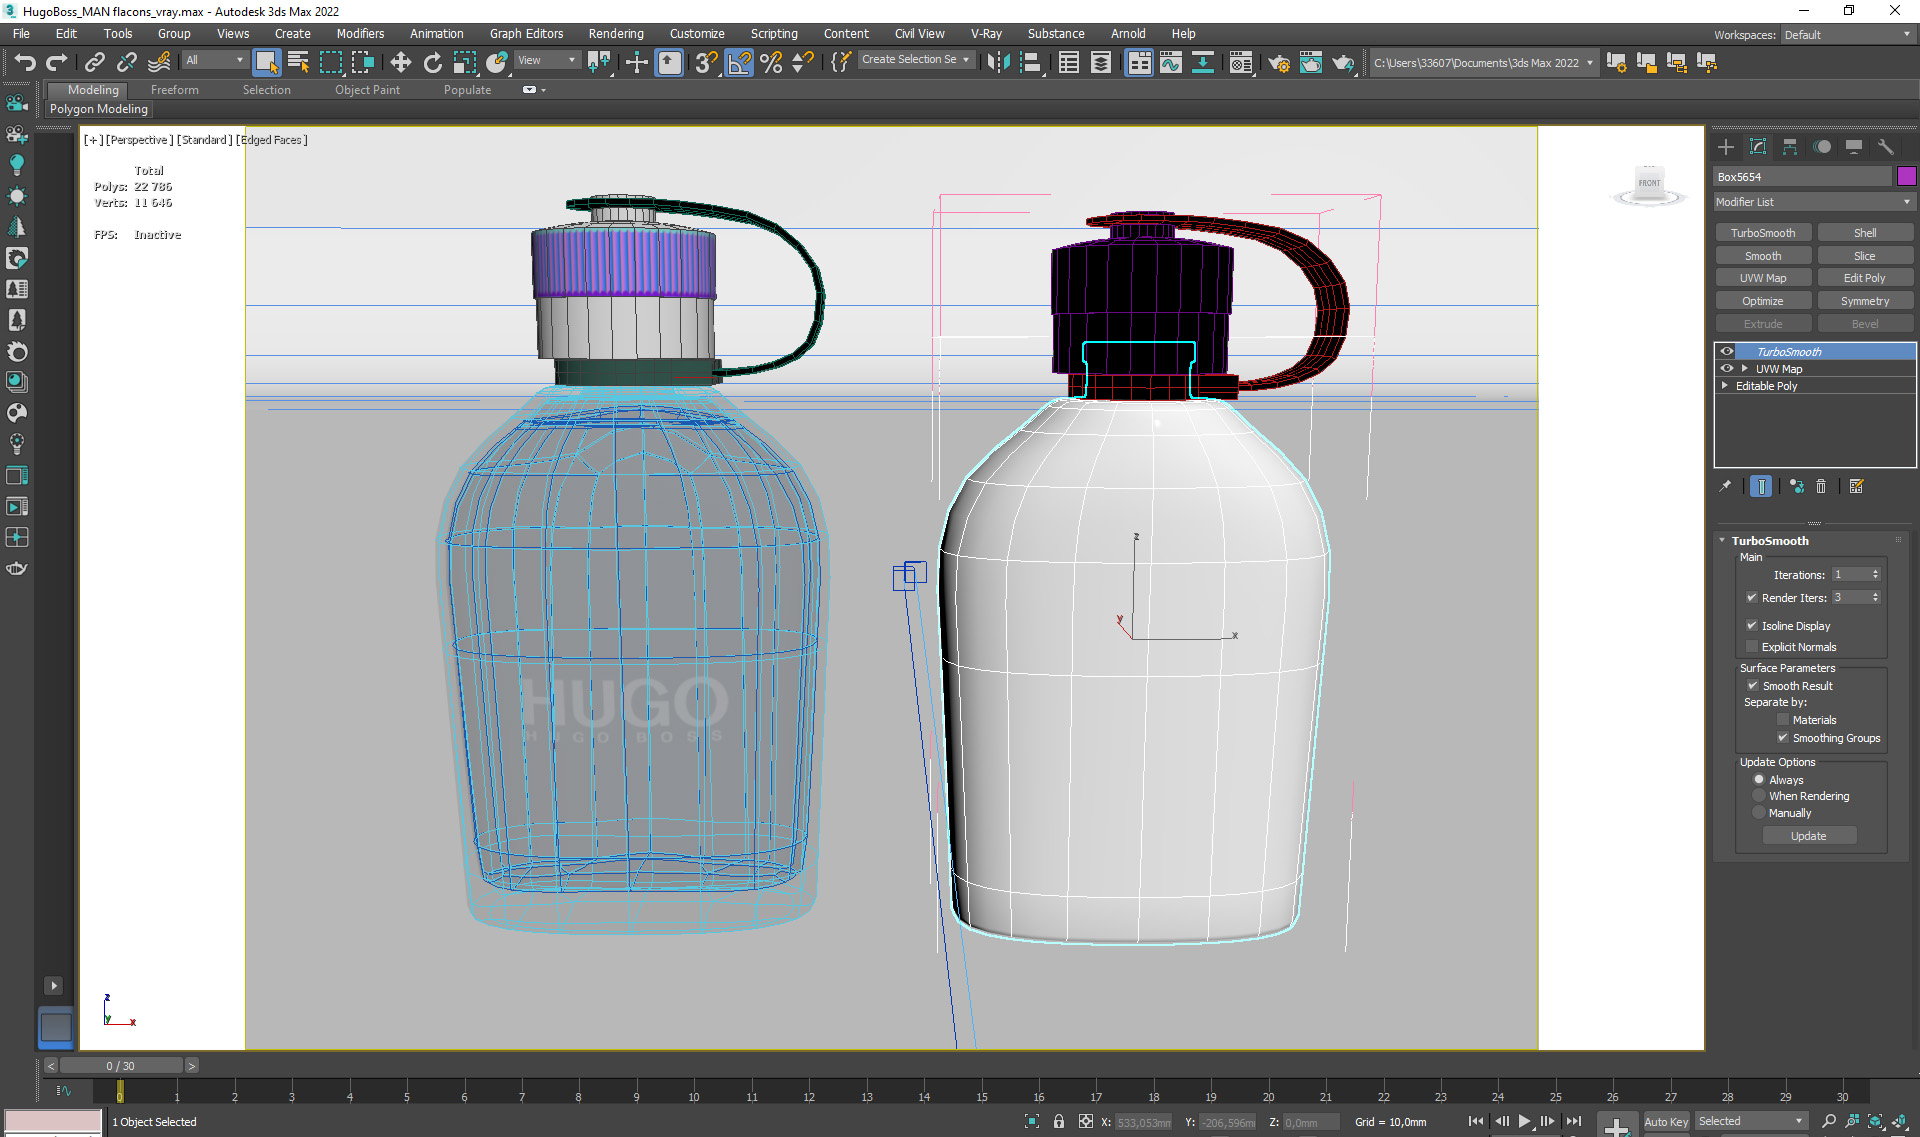Open the Display panel tab
Viewport: 1920px width, 1137px height.
click(x=1854, y=147)
